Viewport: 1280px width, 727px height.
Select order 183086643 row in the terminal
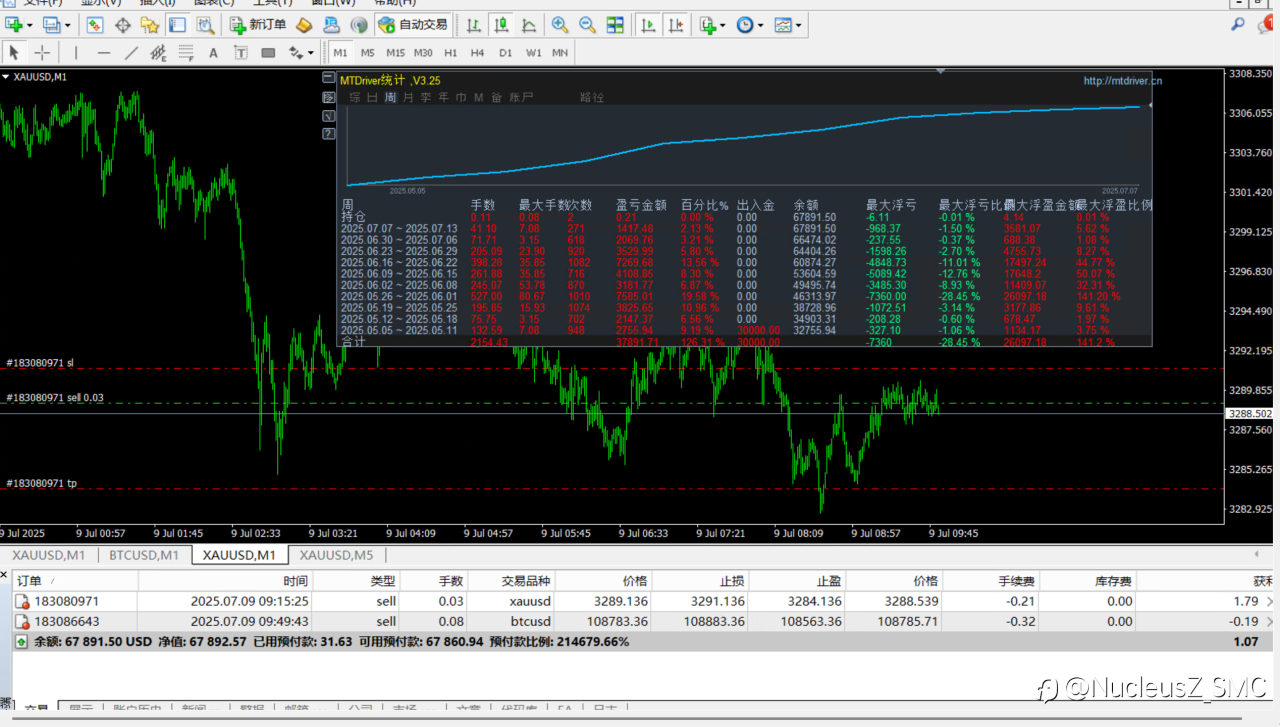[68, 621]
